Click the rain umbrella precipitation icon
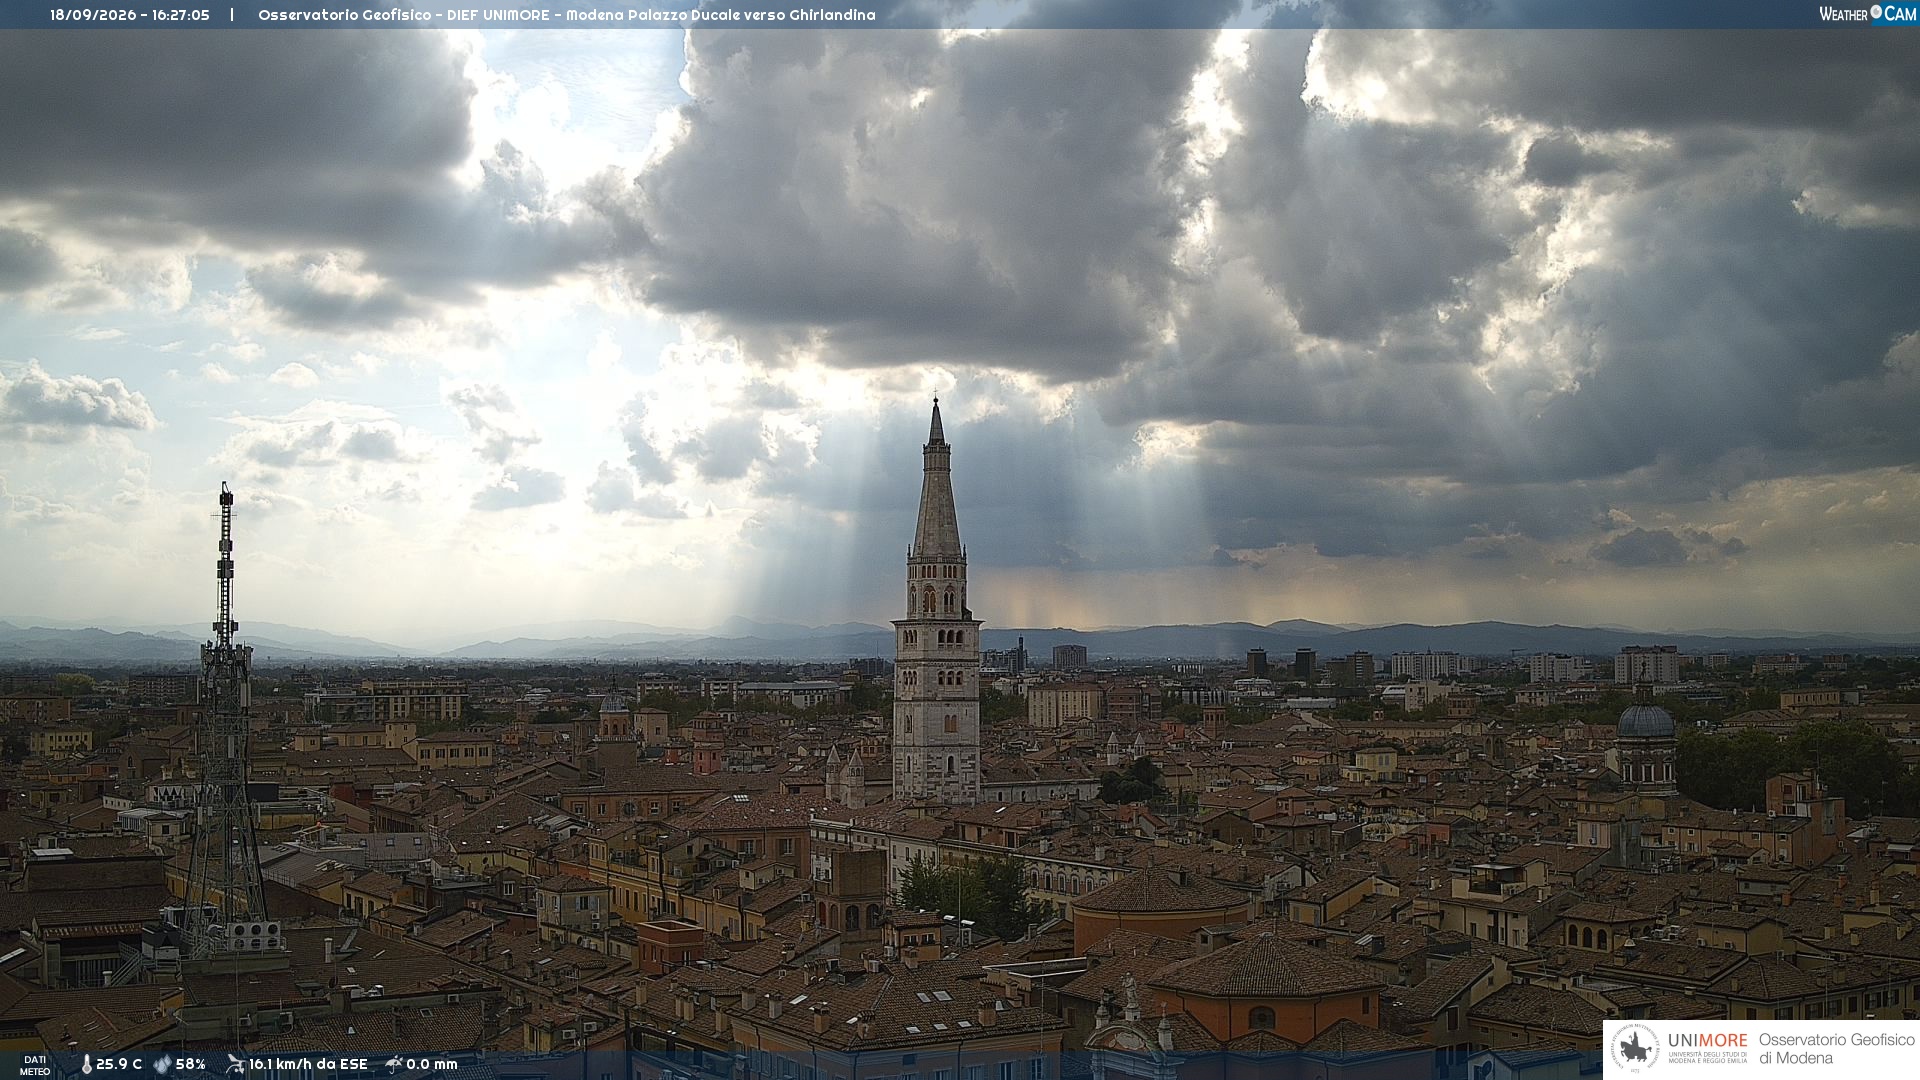Viewport: 1920px width, 1080px height. tap(394, 1064)
